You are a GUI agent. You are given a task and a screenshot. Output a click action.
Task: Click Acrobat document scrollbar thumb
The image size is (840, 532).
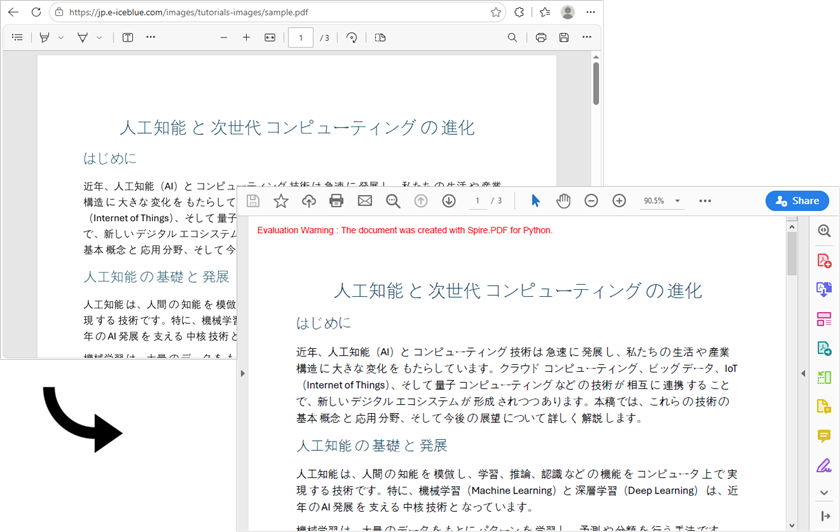point(792,254)
